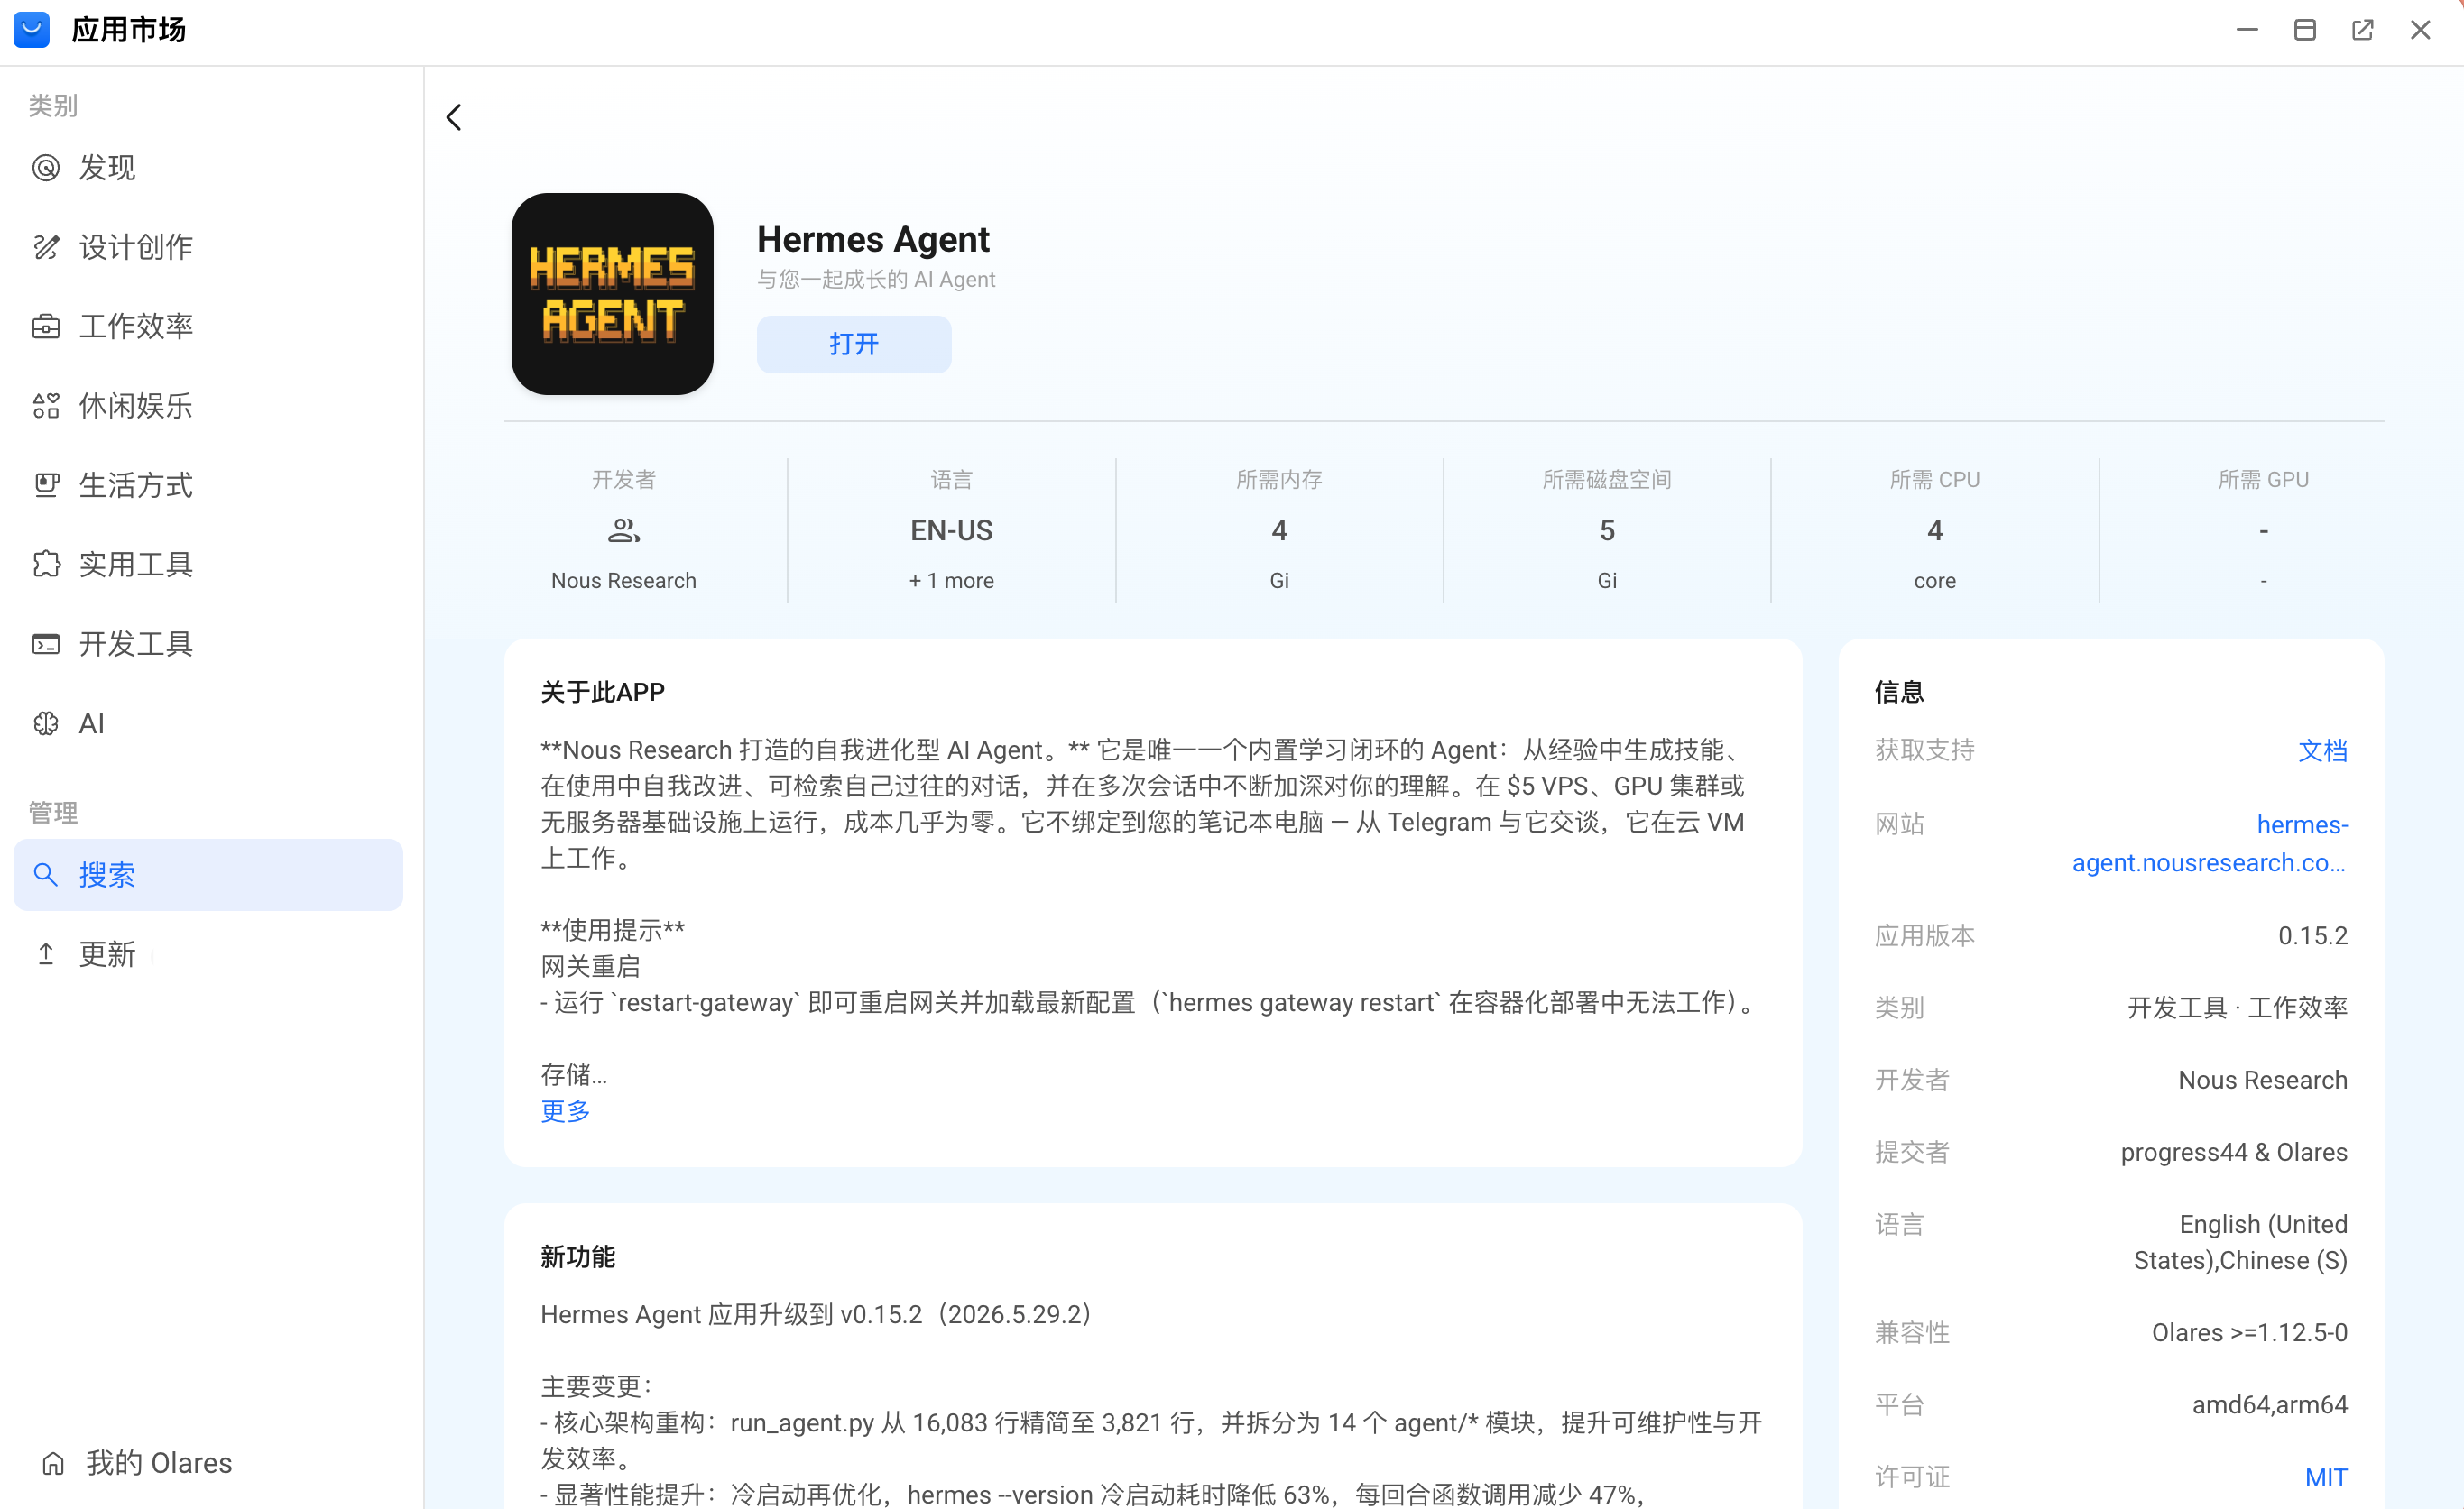The width and height of the screenshot is (2464, 1509).
Task: Go back with the left chevron arrow
Action: coord(454,117)
